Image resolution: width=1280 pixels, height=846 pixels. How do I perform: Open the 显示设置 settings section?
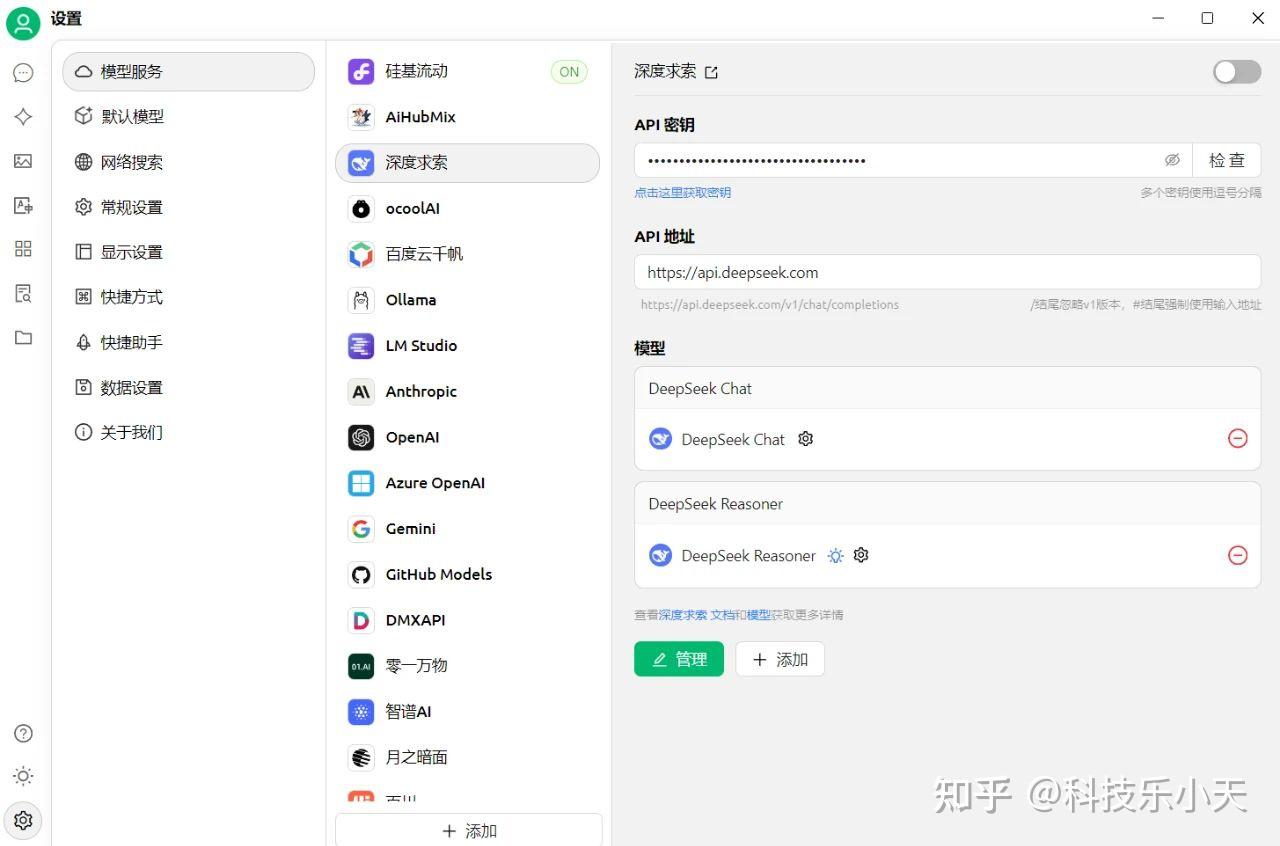[x=130, y=252]
